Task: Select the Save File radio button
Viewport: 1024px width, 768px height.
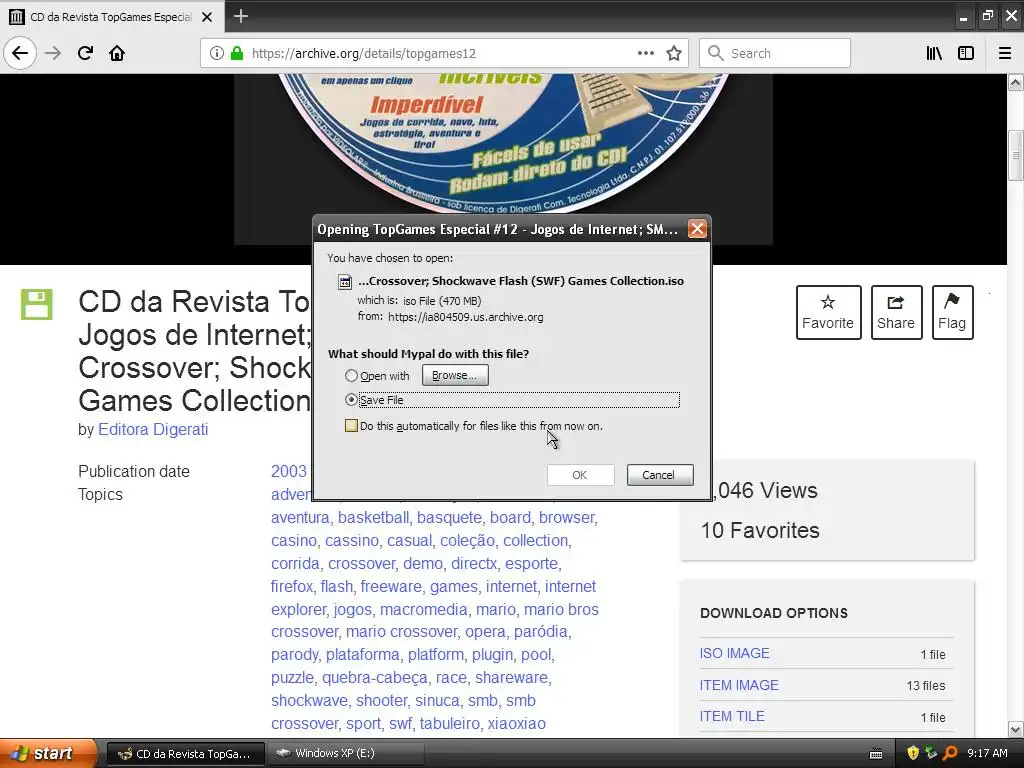Action: pos(351,400)
